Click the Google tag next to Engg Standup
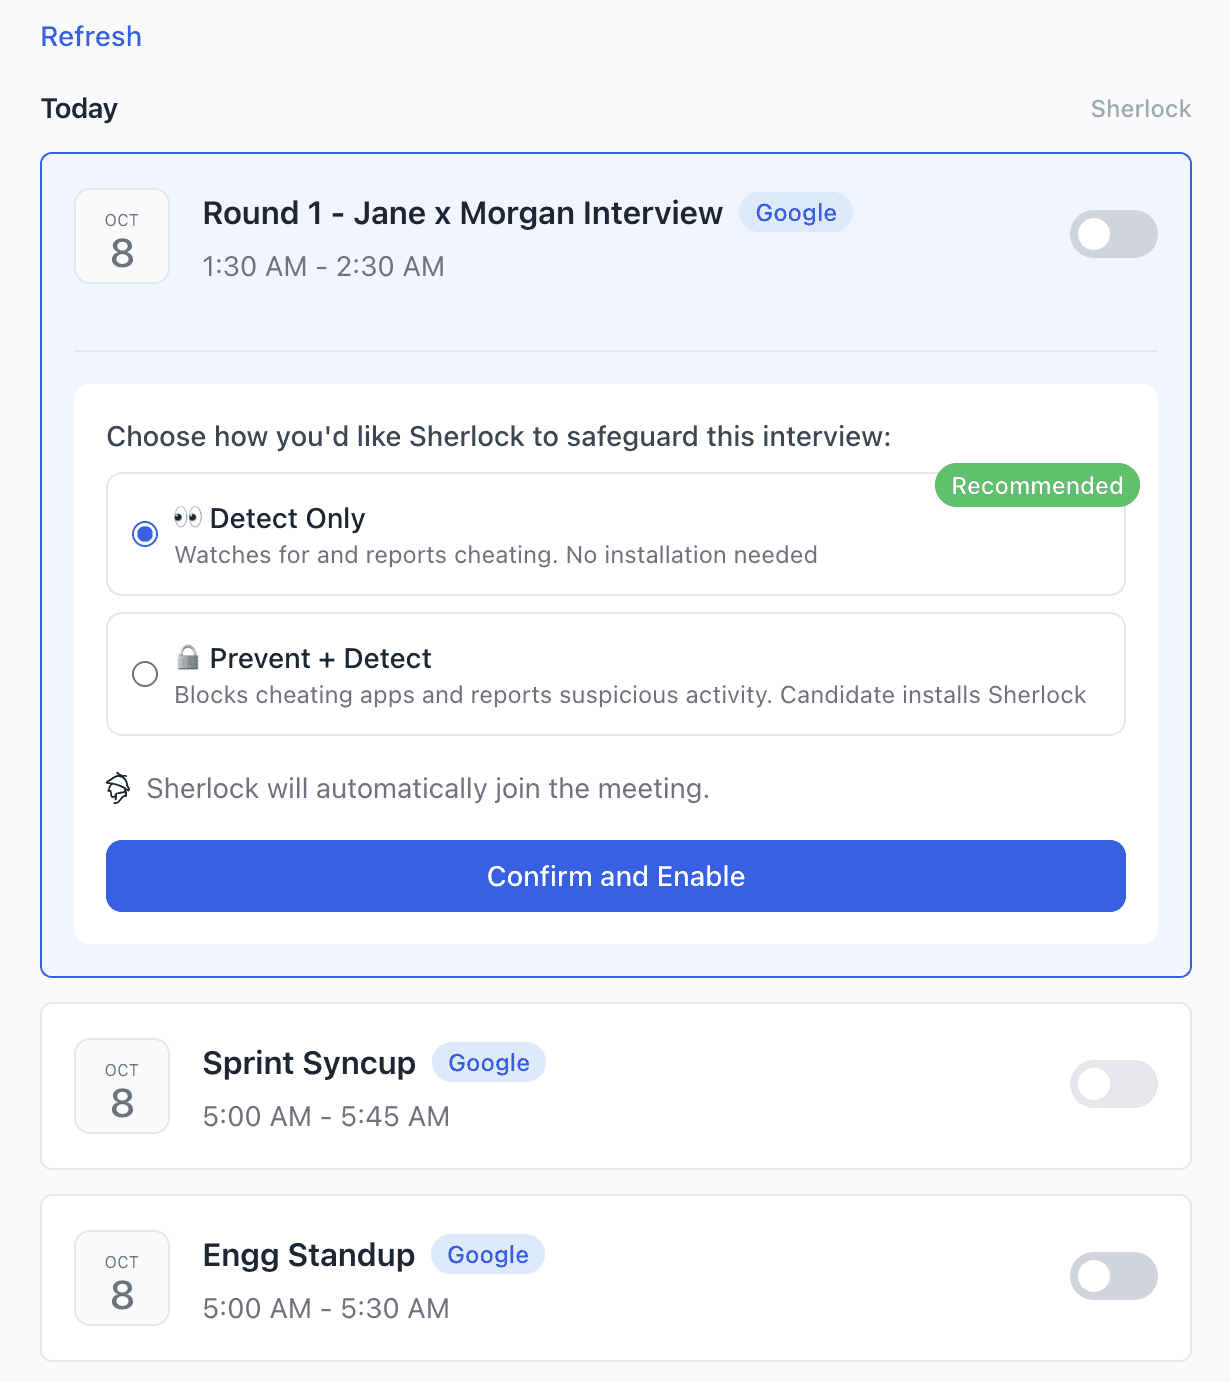1230x1382 pixels. pyautogui.click(x=488, y=1255)
